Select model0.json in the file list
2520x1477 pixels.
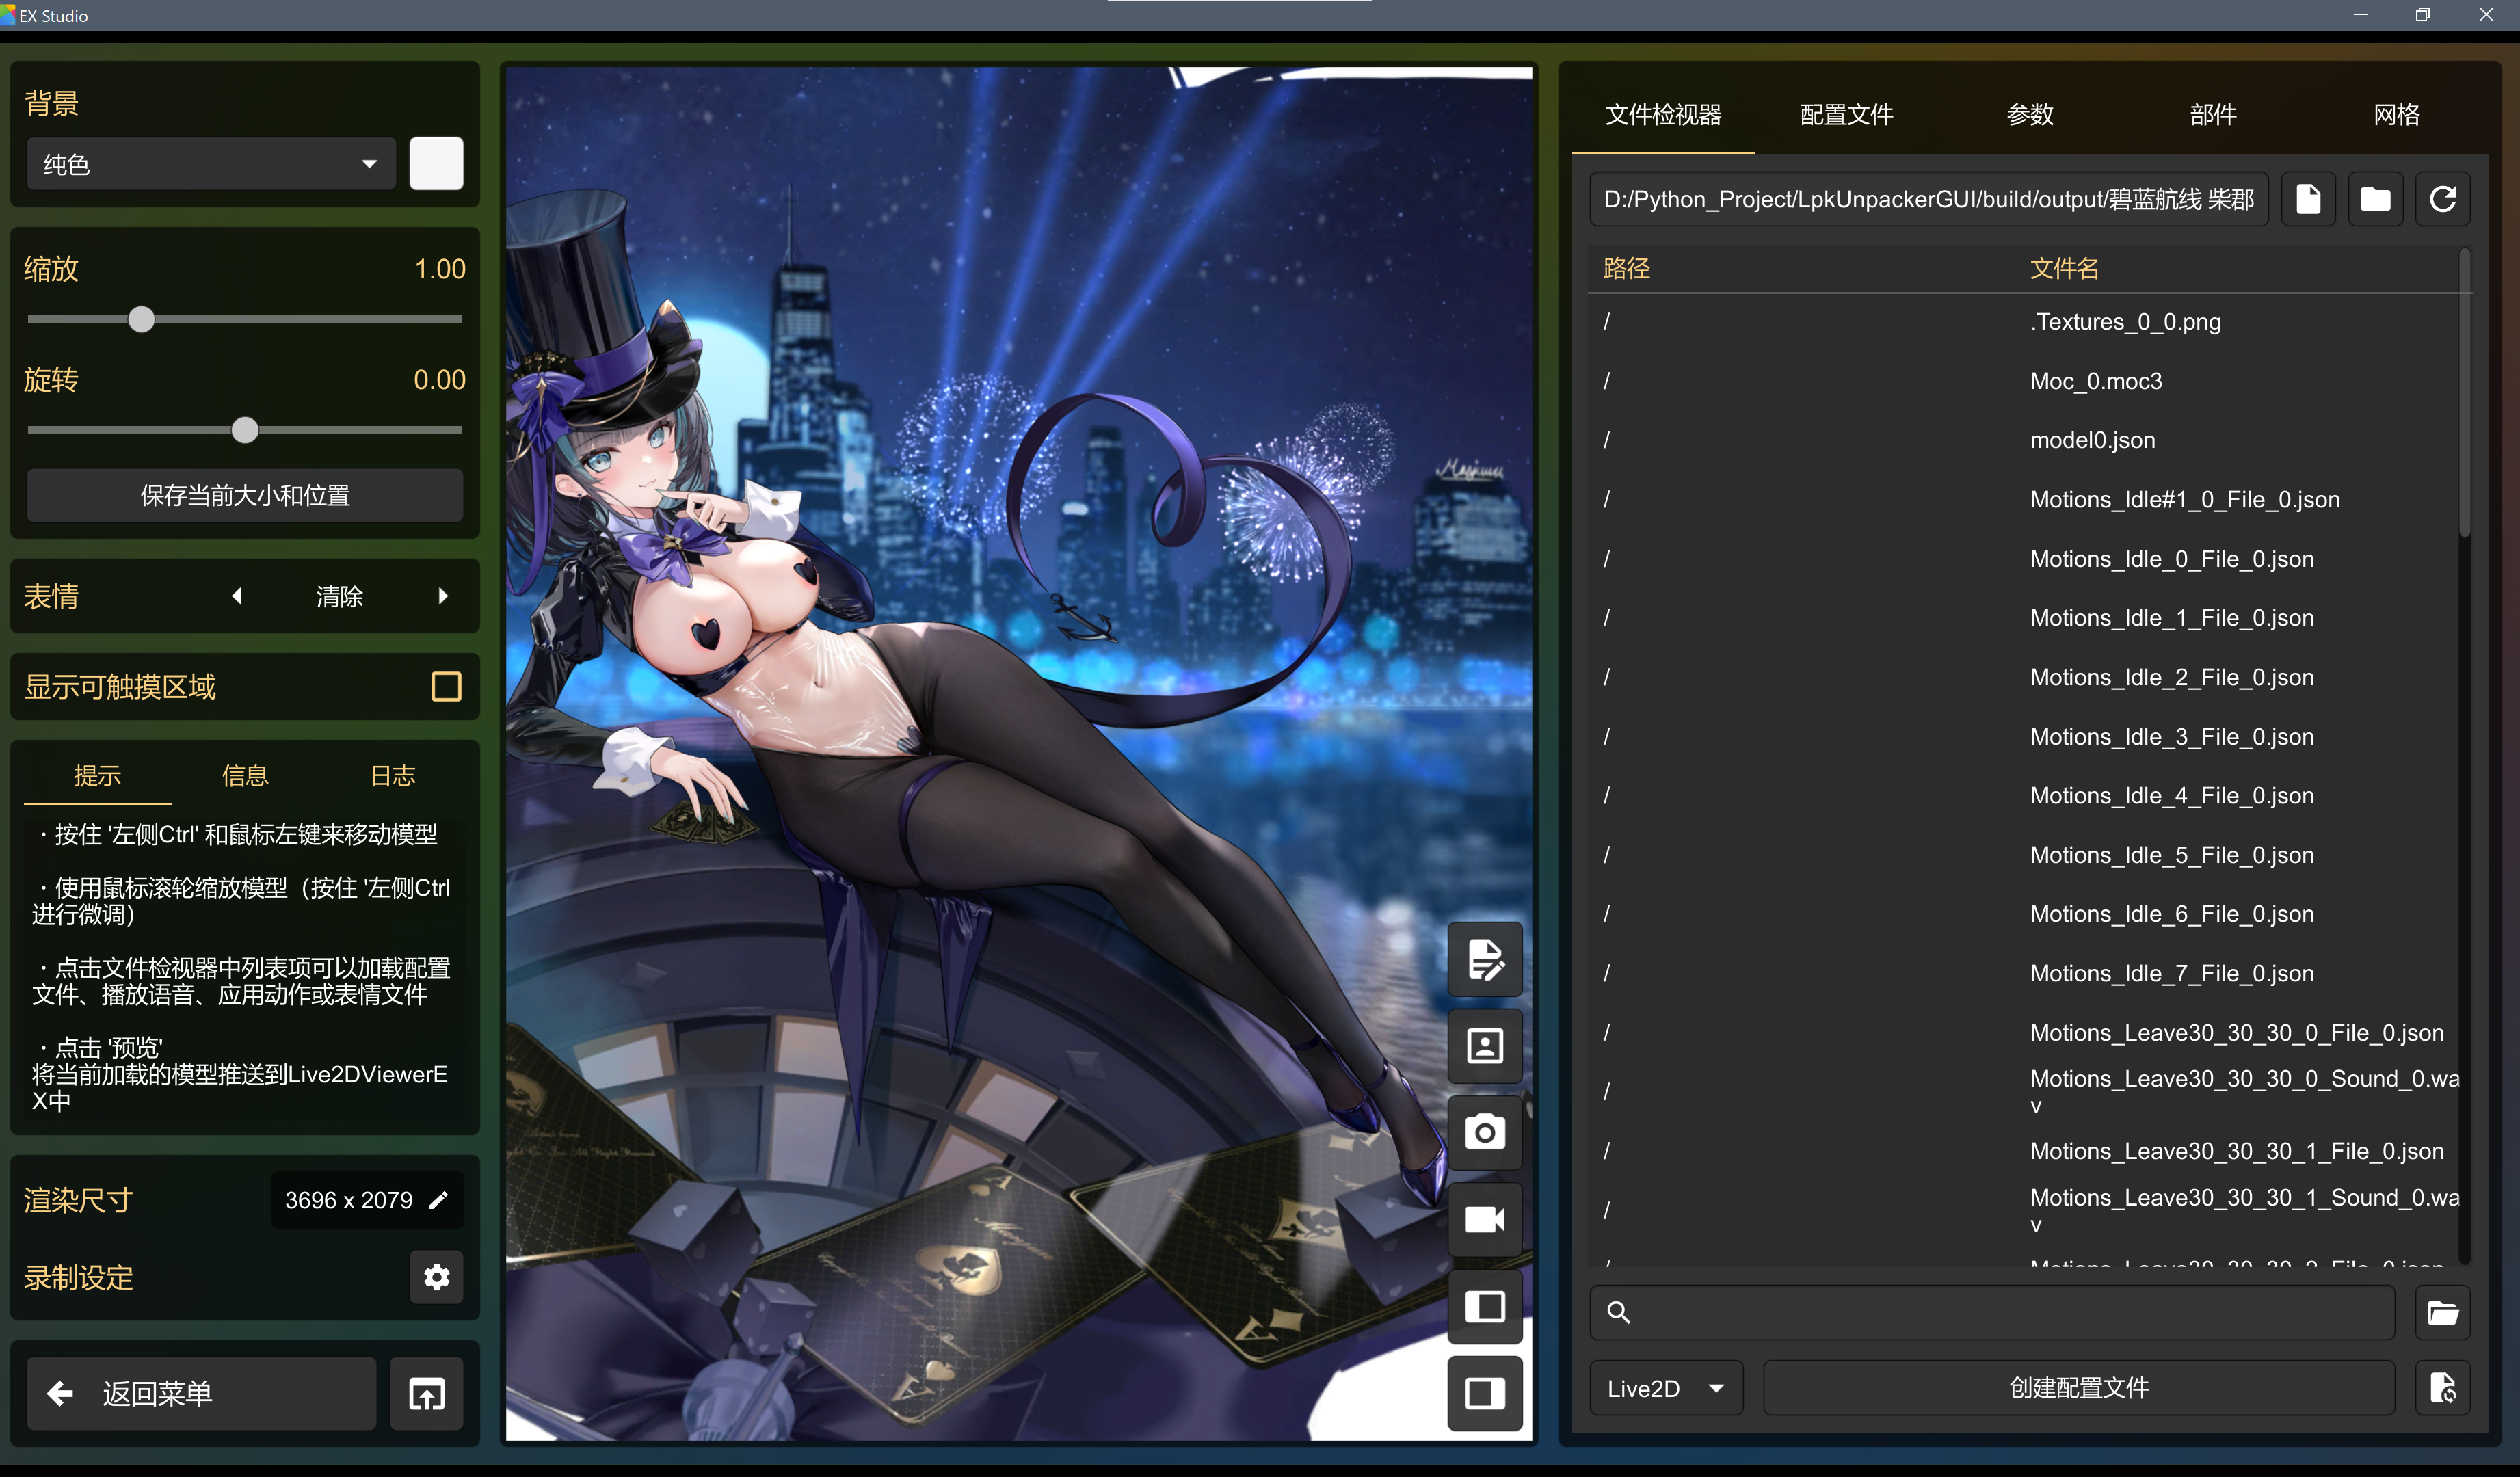coord(2092,440)
